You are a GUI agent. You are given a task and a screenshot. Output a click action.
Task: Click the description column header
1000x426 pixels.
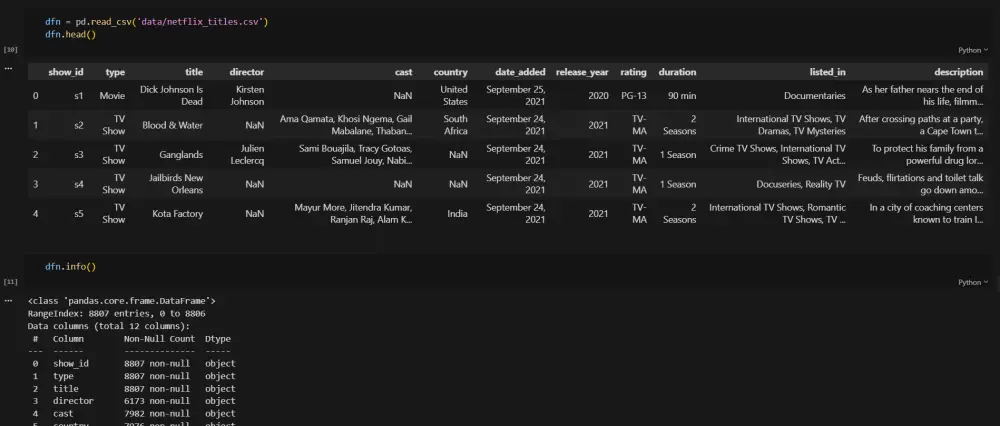pos(959,72)
